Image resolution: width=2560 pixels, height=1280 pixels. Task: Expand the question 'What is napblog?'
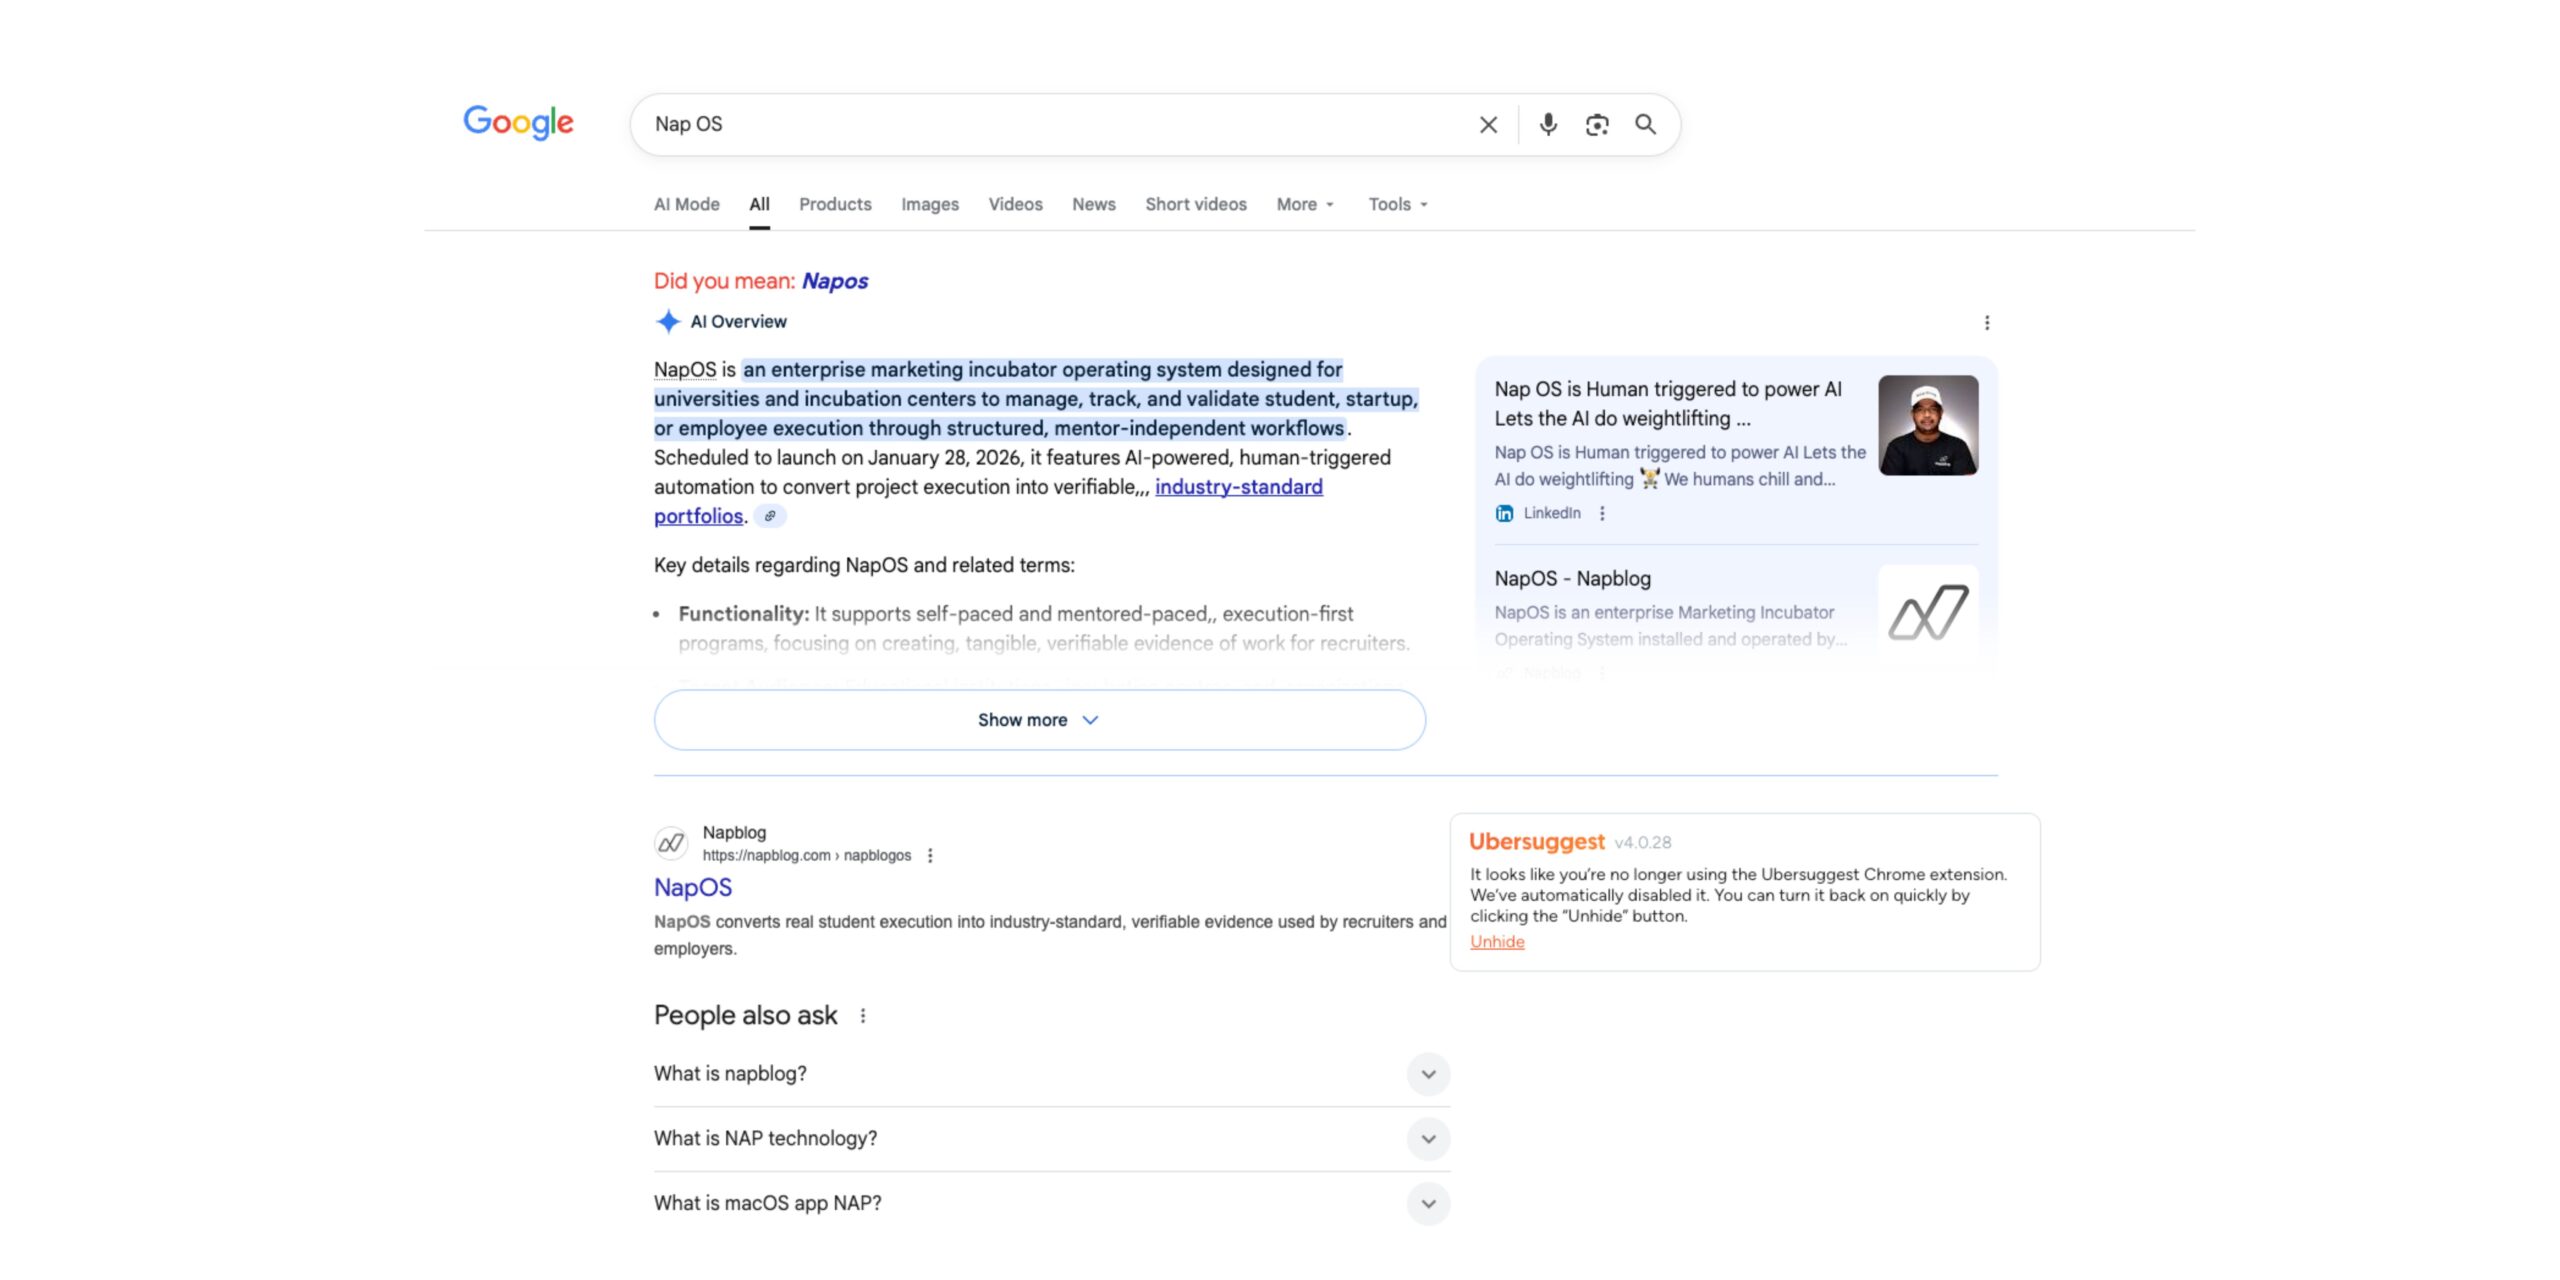coord(1428,1074)
